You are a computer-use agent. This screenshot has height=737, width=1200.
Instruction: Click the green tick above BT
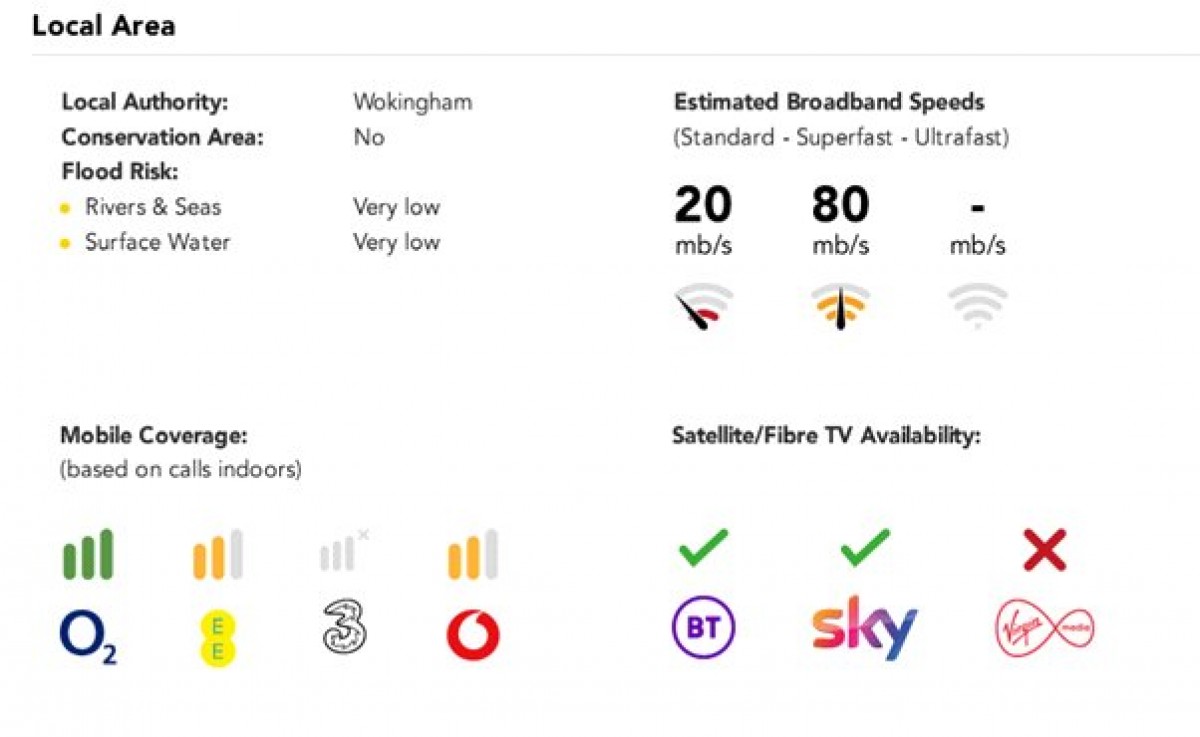tap(703, 548)
